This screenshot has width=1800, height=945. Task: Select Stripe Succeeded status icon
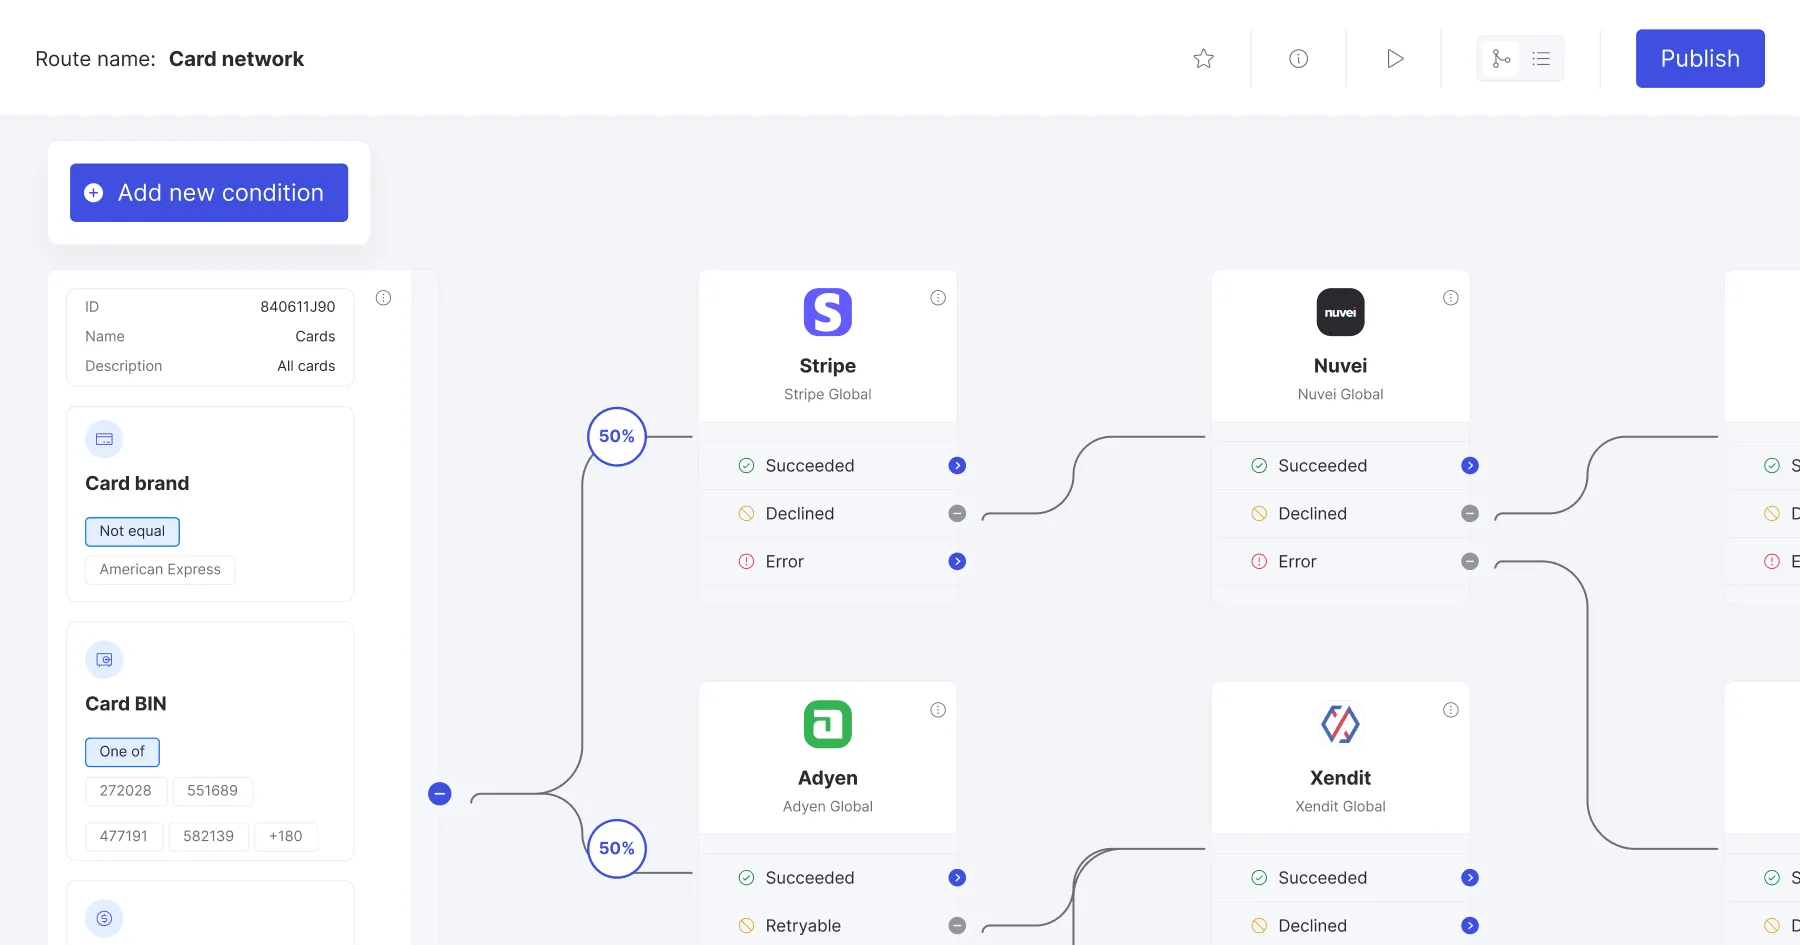coord(746,466)
